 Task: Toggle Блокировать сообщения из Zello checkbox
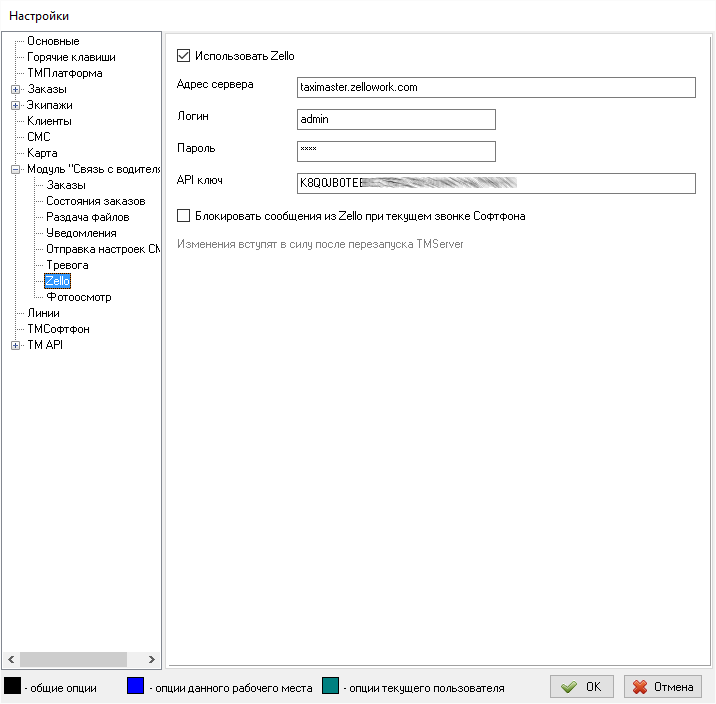(x=183, y=215)
